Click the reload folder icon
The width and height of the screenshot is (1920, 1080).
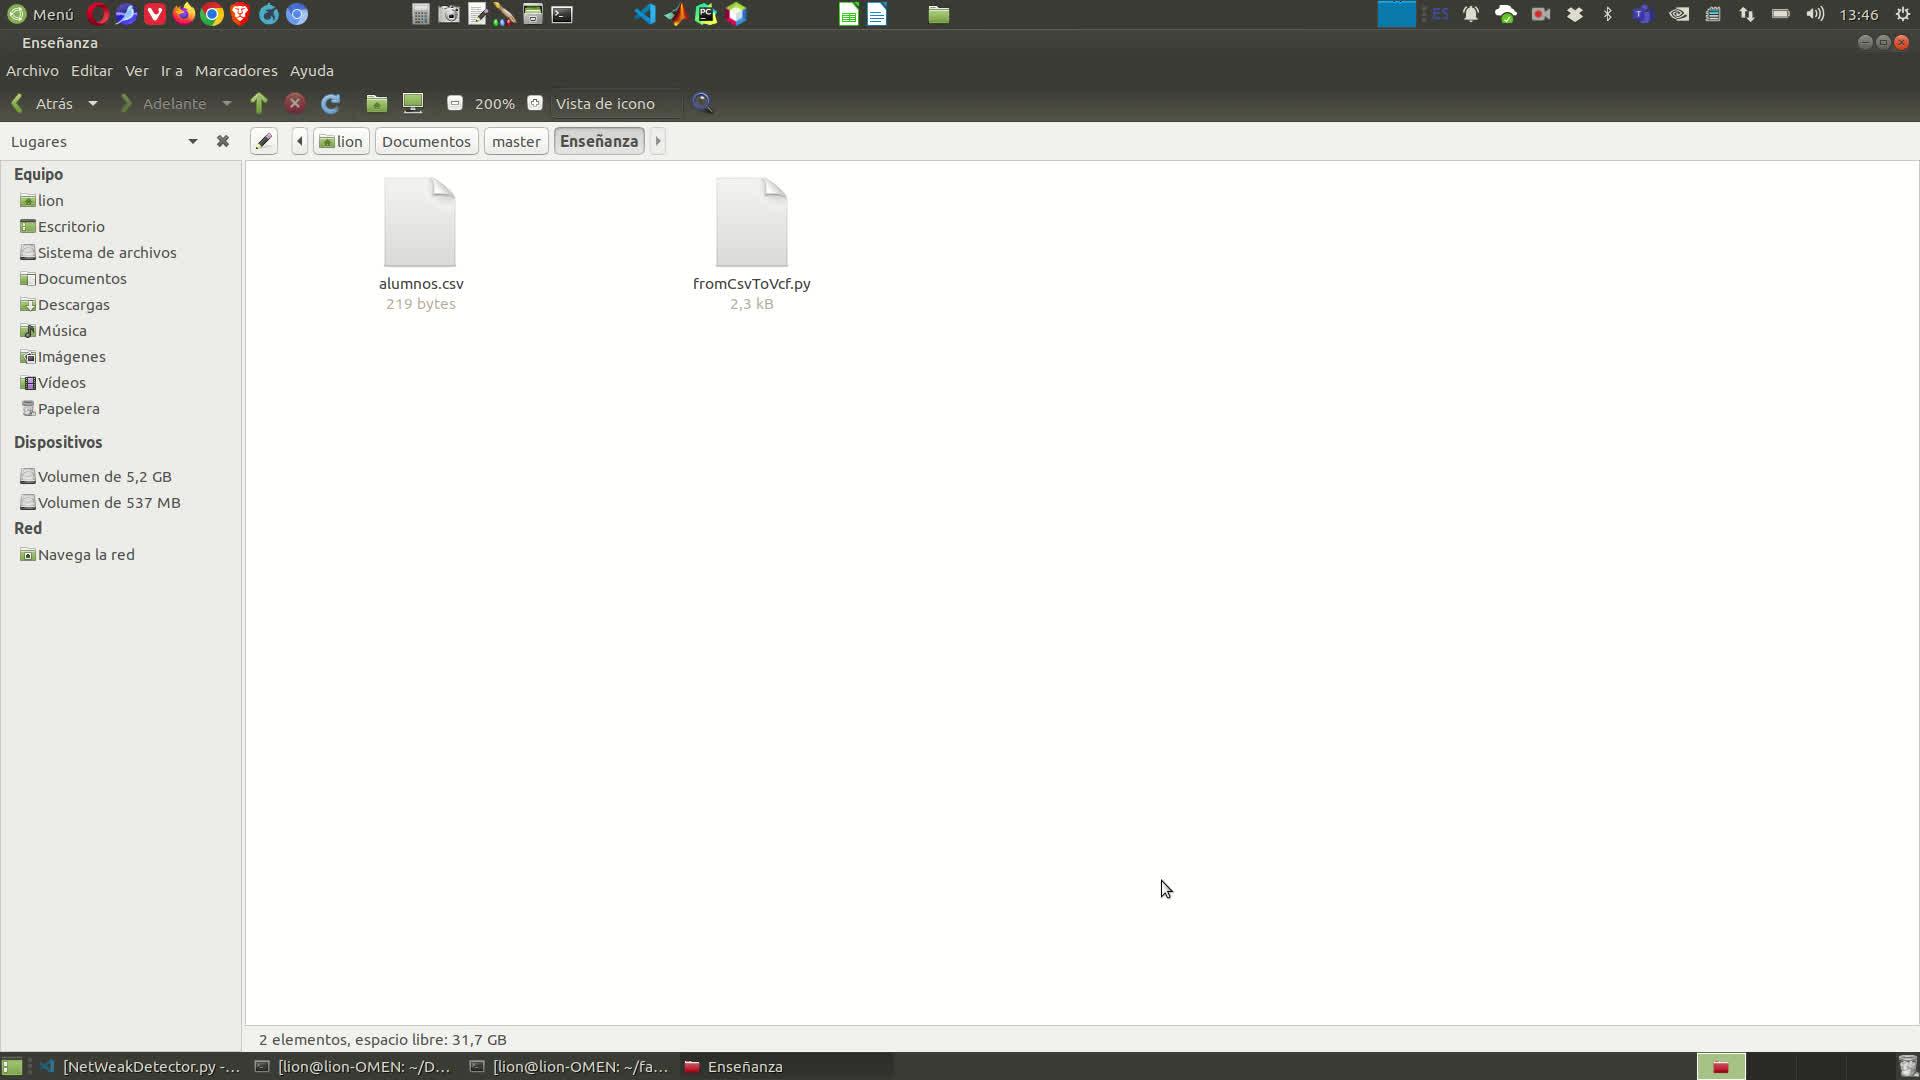tap(331, 103)
